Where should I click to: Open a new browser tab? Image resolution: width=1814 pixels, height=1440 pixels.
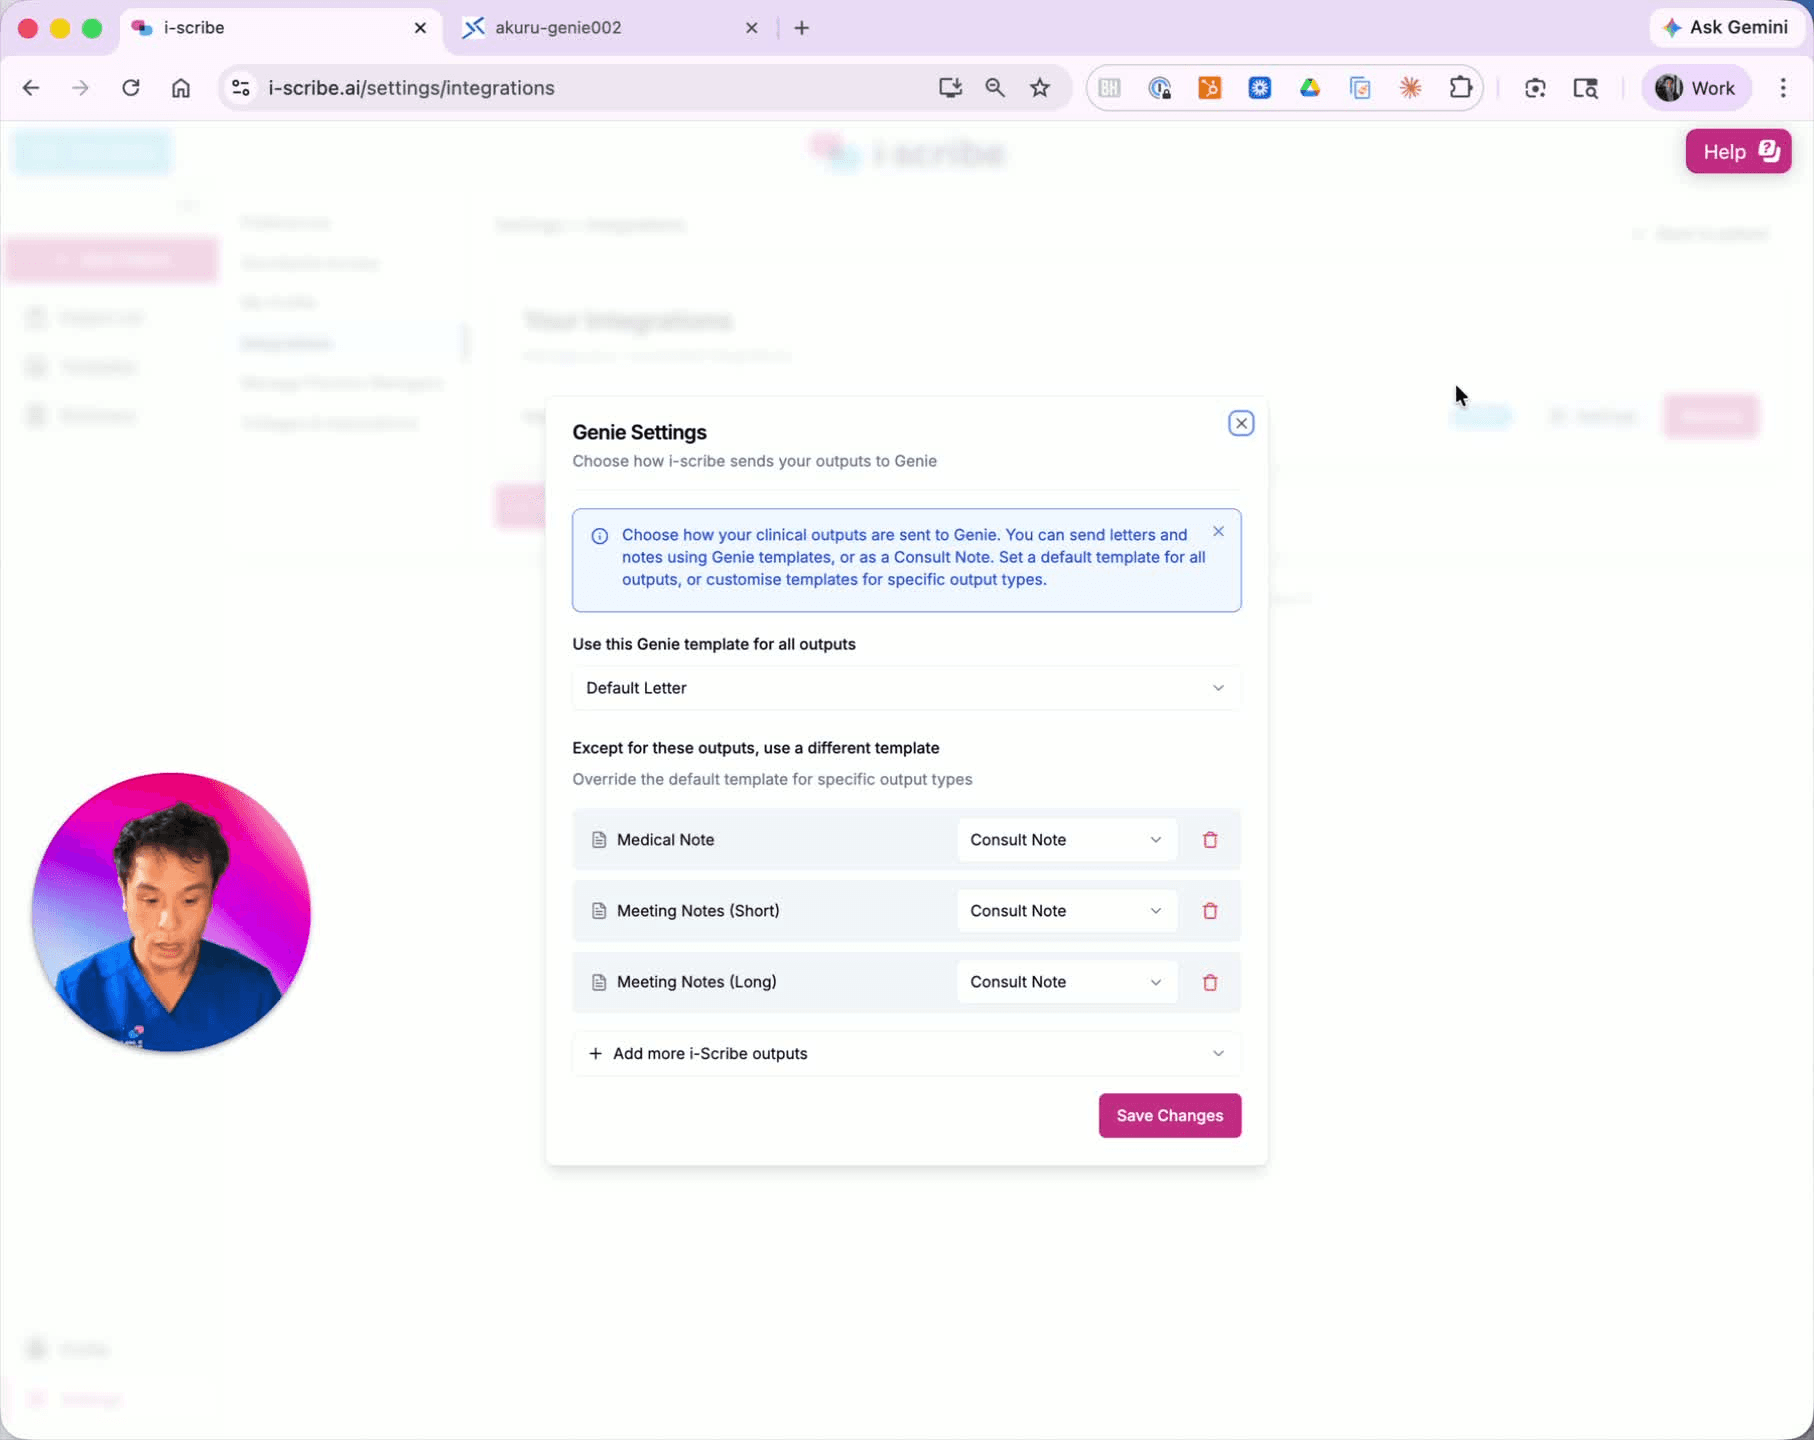(x=802, y=28)
